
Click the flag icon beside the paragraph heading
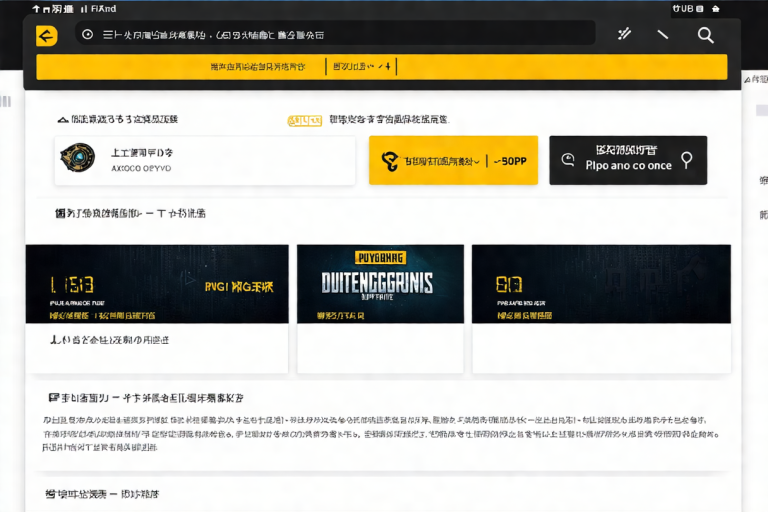(x=54, y=397)
